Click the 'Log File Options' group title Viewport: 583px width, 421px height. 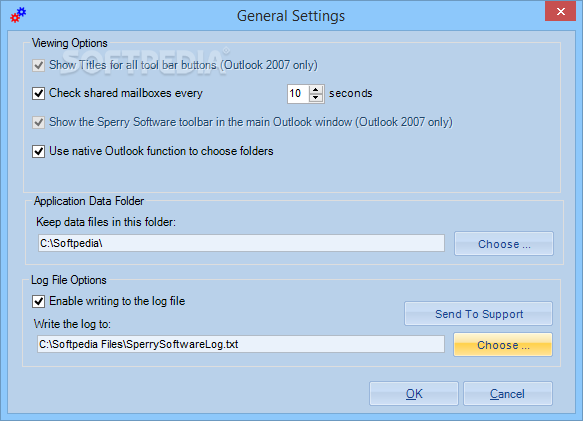[x=69, y=280]
